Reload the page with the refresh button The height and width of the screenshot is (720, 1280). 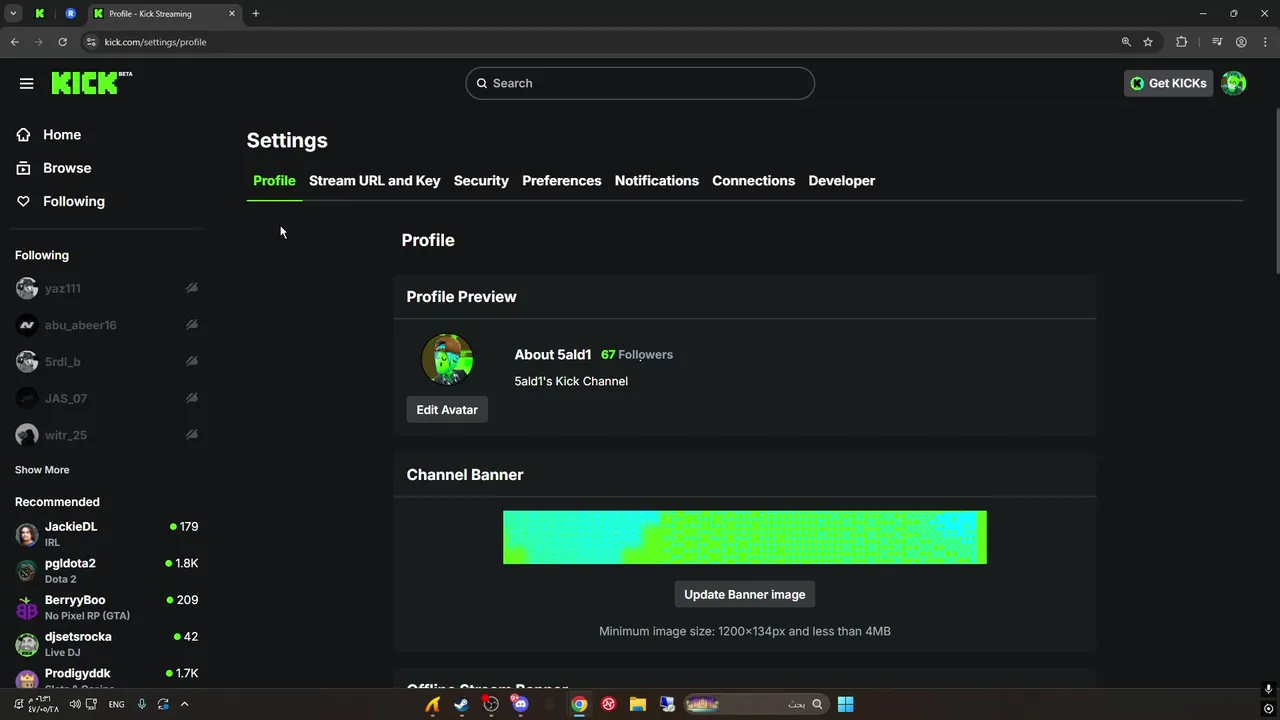point(62,42)
